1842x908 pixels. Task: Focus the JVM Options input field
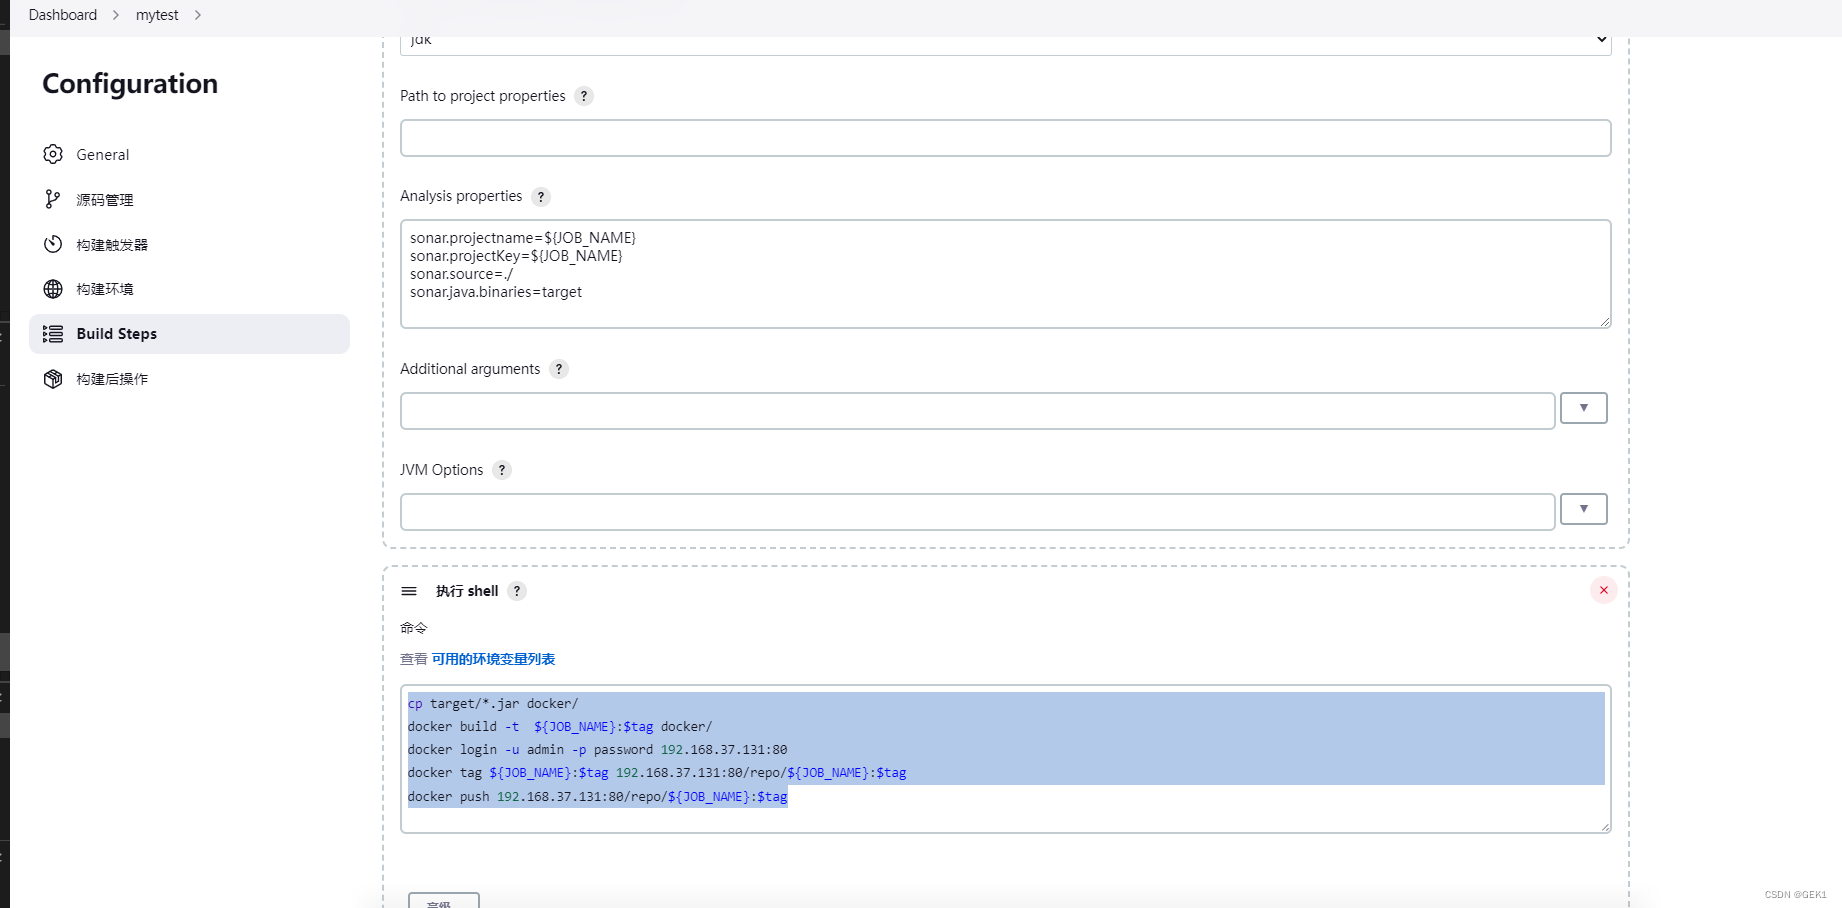pyautogui.click(x=977, y=512)
